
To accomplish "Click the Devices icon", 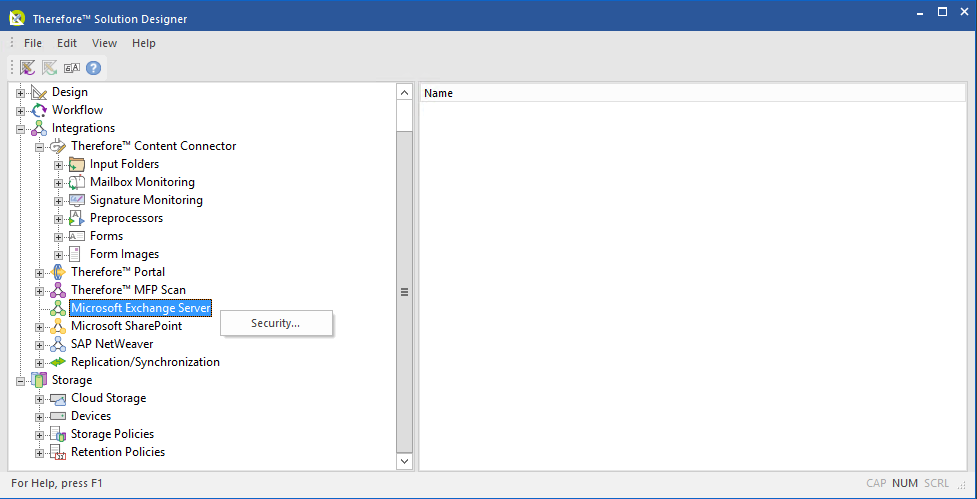I will click(58, 416).
